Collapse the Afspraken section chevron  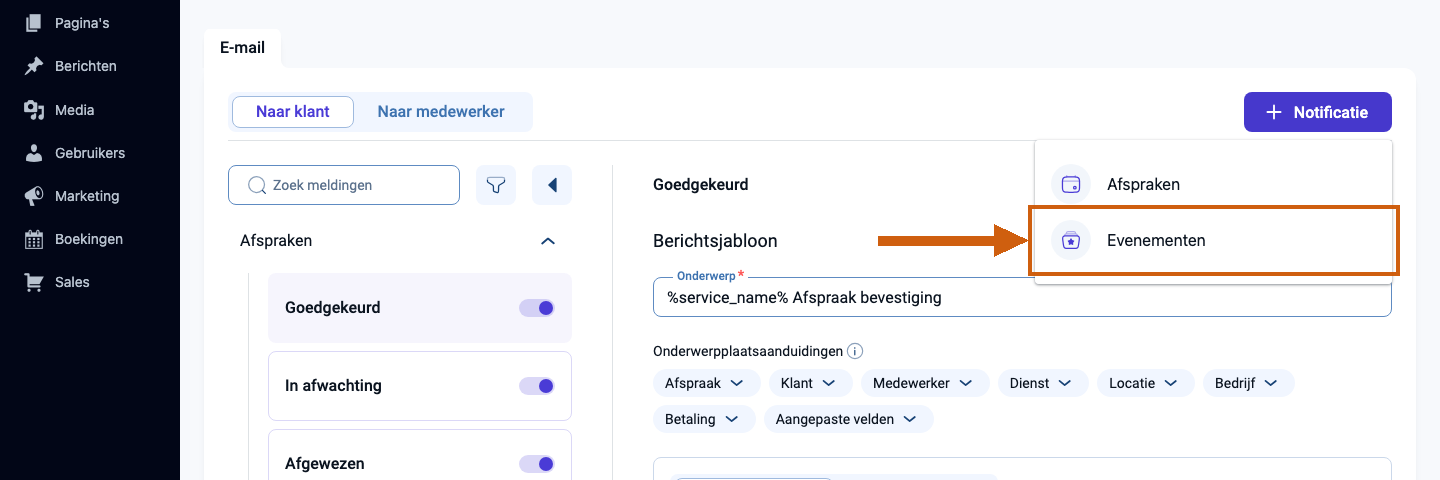coord(547,241)
